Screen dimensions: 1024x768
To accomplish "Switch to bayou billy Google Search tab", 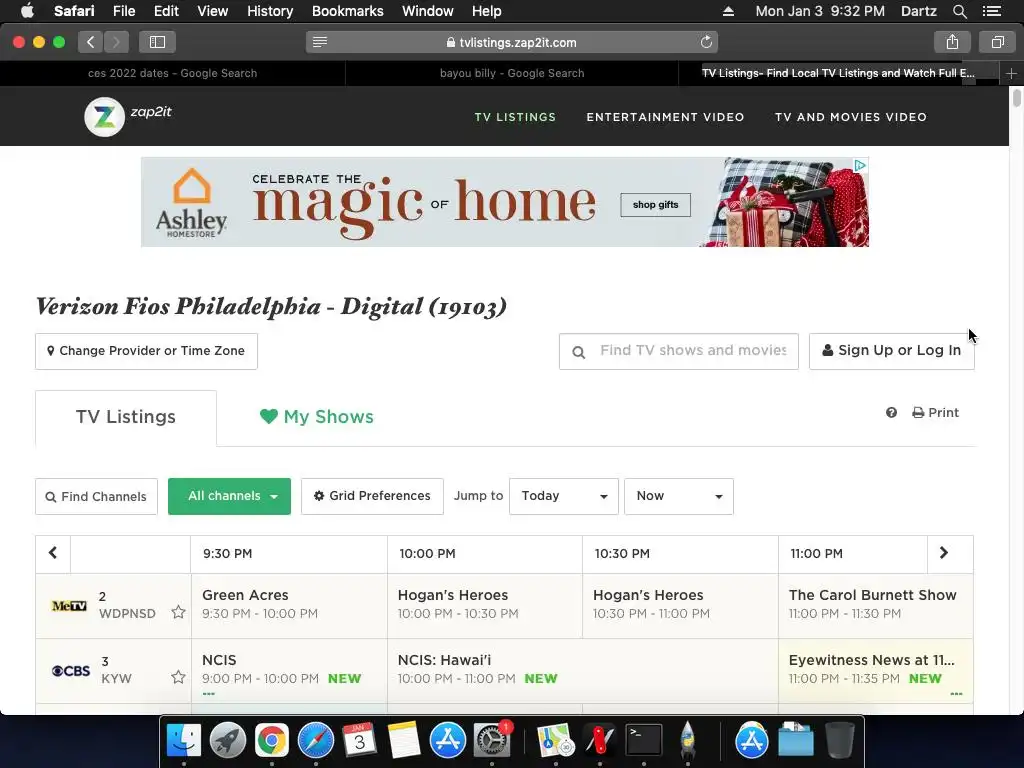I will [x=512, y=74].
